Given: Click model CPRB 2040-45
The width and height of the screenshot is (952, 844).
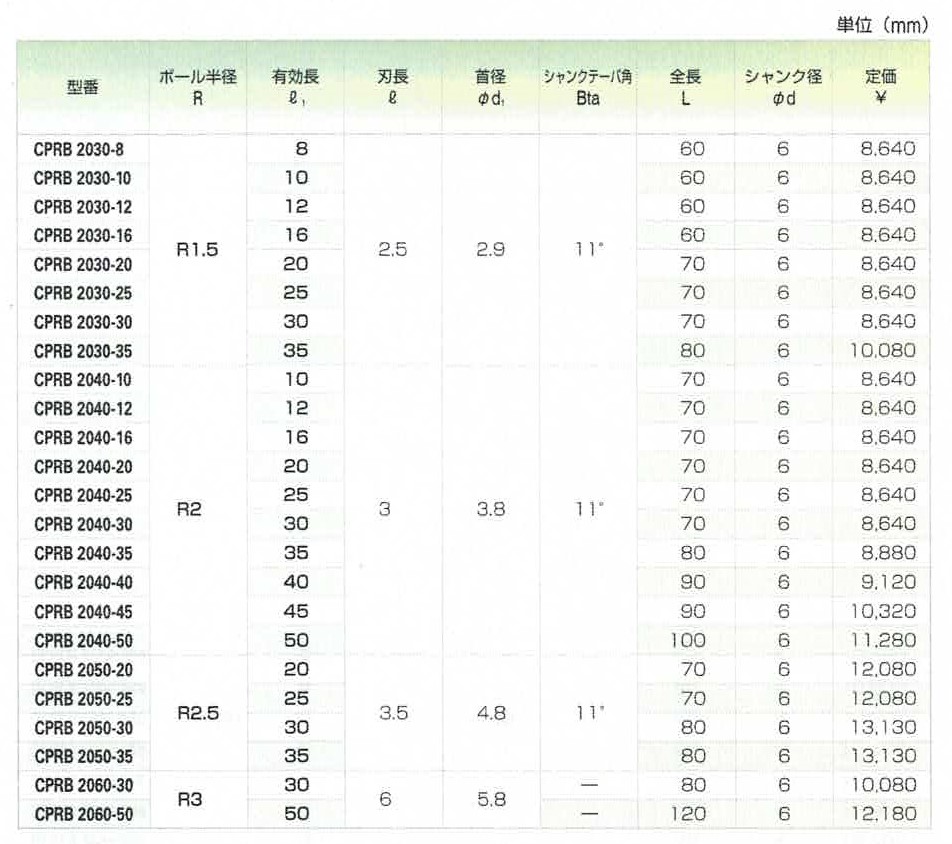Looking at the screenshot, I should (x=83, y=612).
